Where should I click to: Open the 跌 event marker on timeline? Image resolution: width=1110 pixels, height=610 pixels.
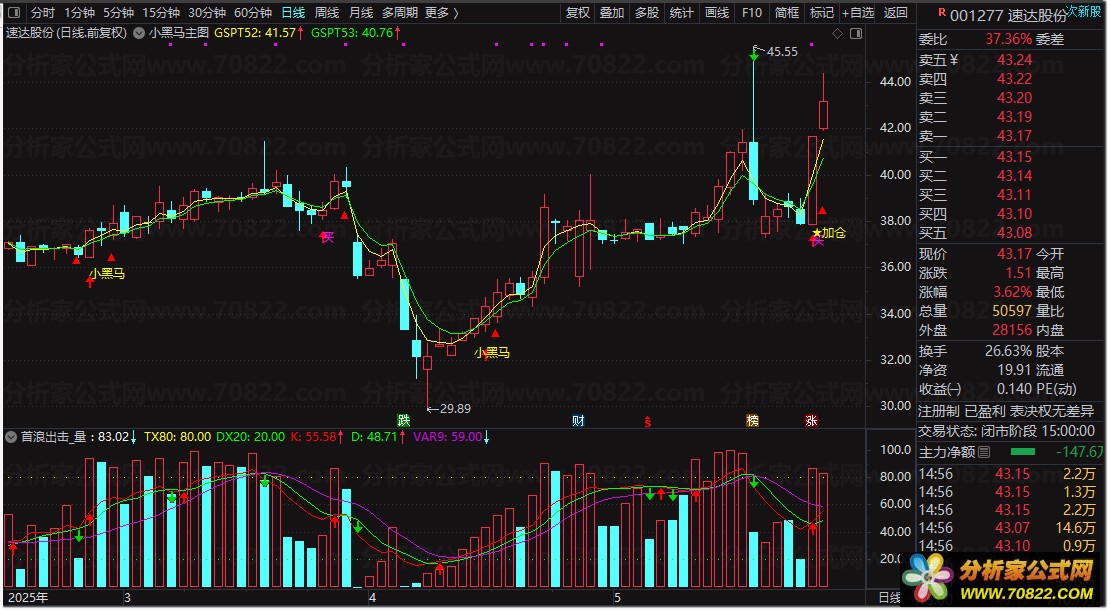[x=404, y=420]
